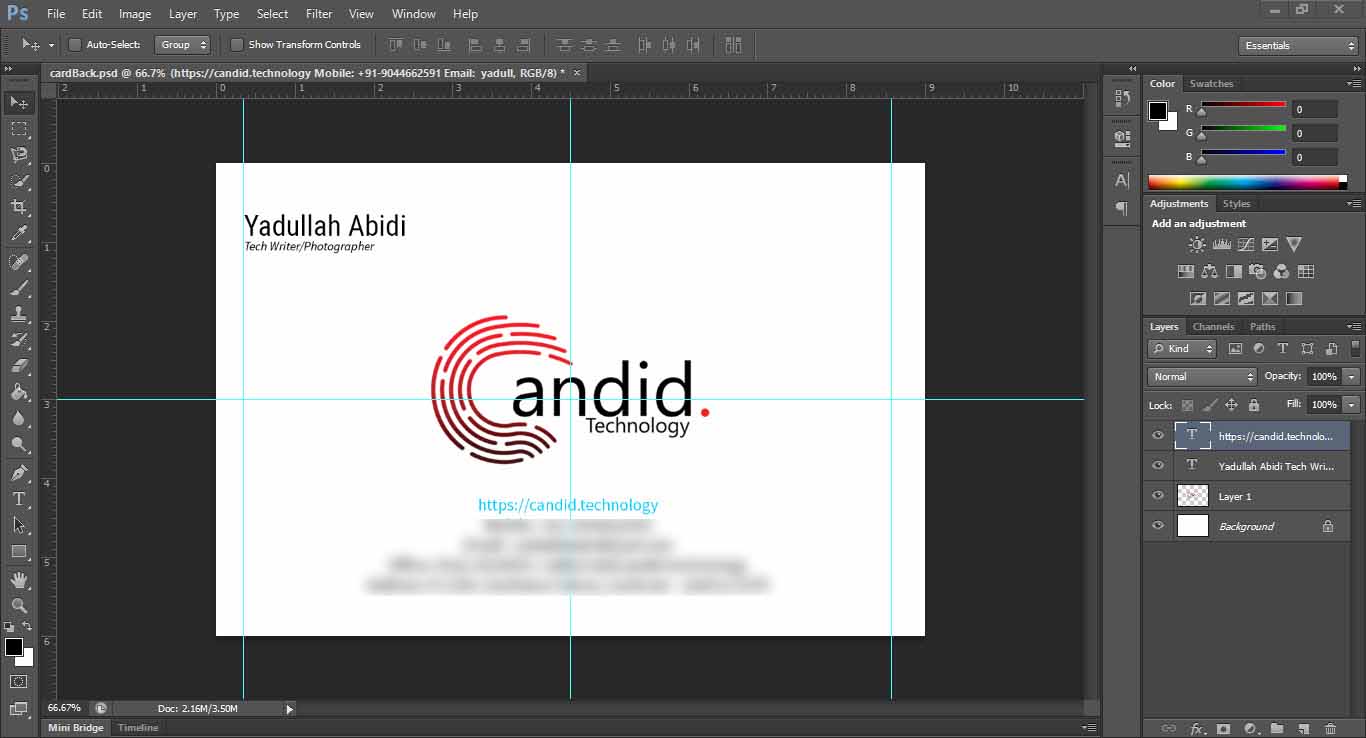Select the Background layer name

point(1246,526)
